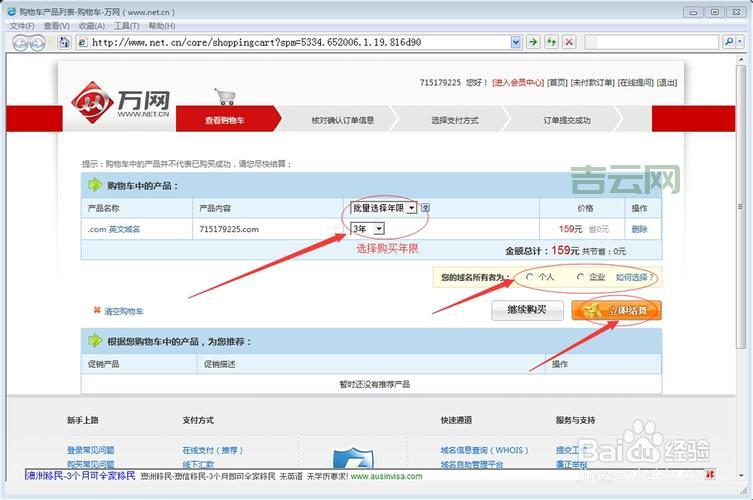This screenshot has width=753, height=500.
Task: Click the refresh page icon
Action: [551, 42]
